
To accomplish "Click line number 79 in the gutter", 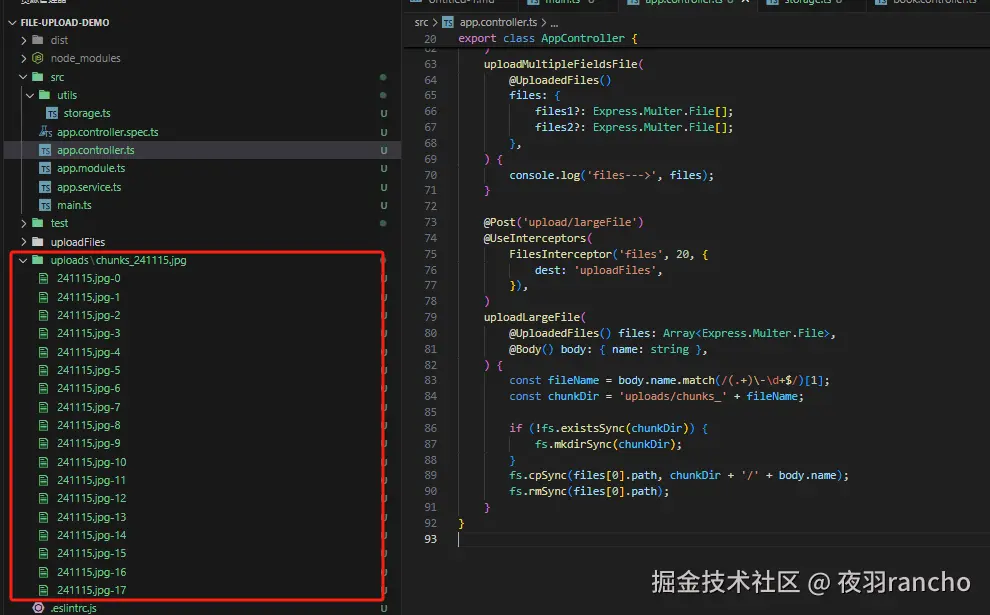I will (x=430, y=318).
